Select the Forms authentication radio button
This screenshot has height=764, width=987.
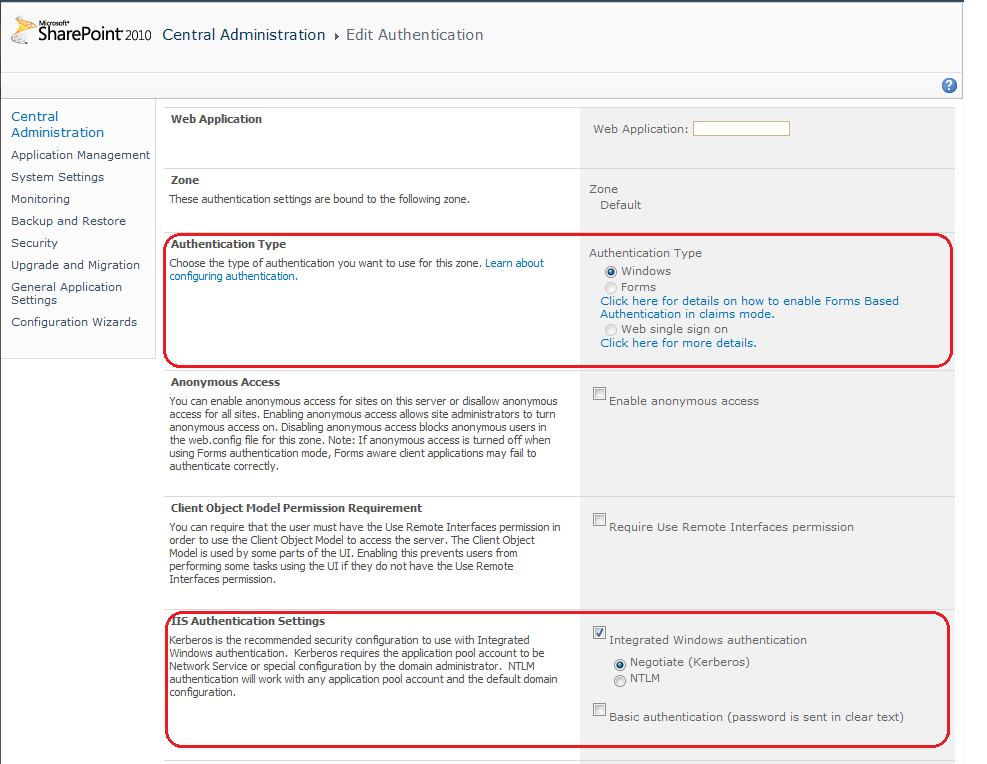click(611, 288)
